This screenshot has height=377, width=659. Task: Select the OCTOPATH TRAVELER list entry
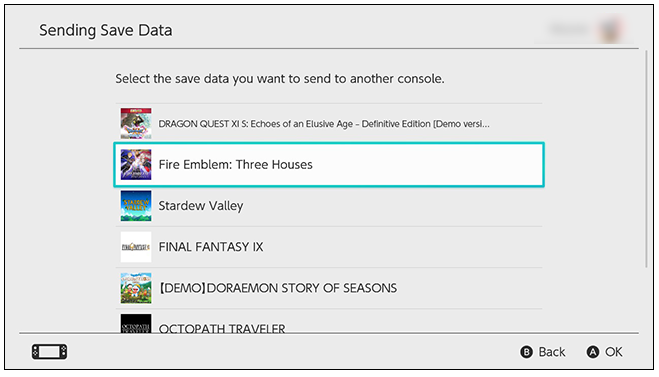329,322
